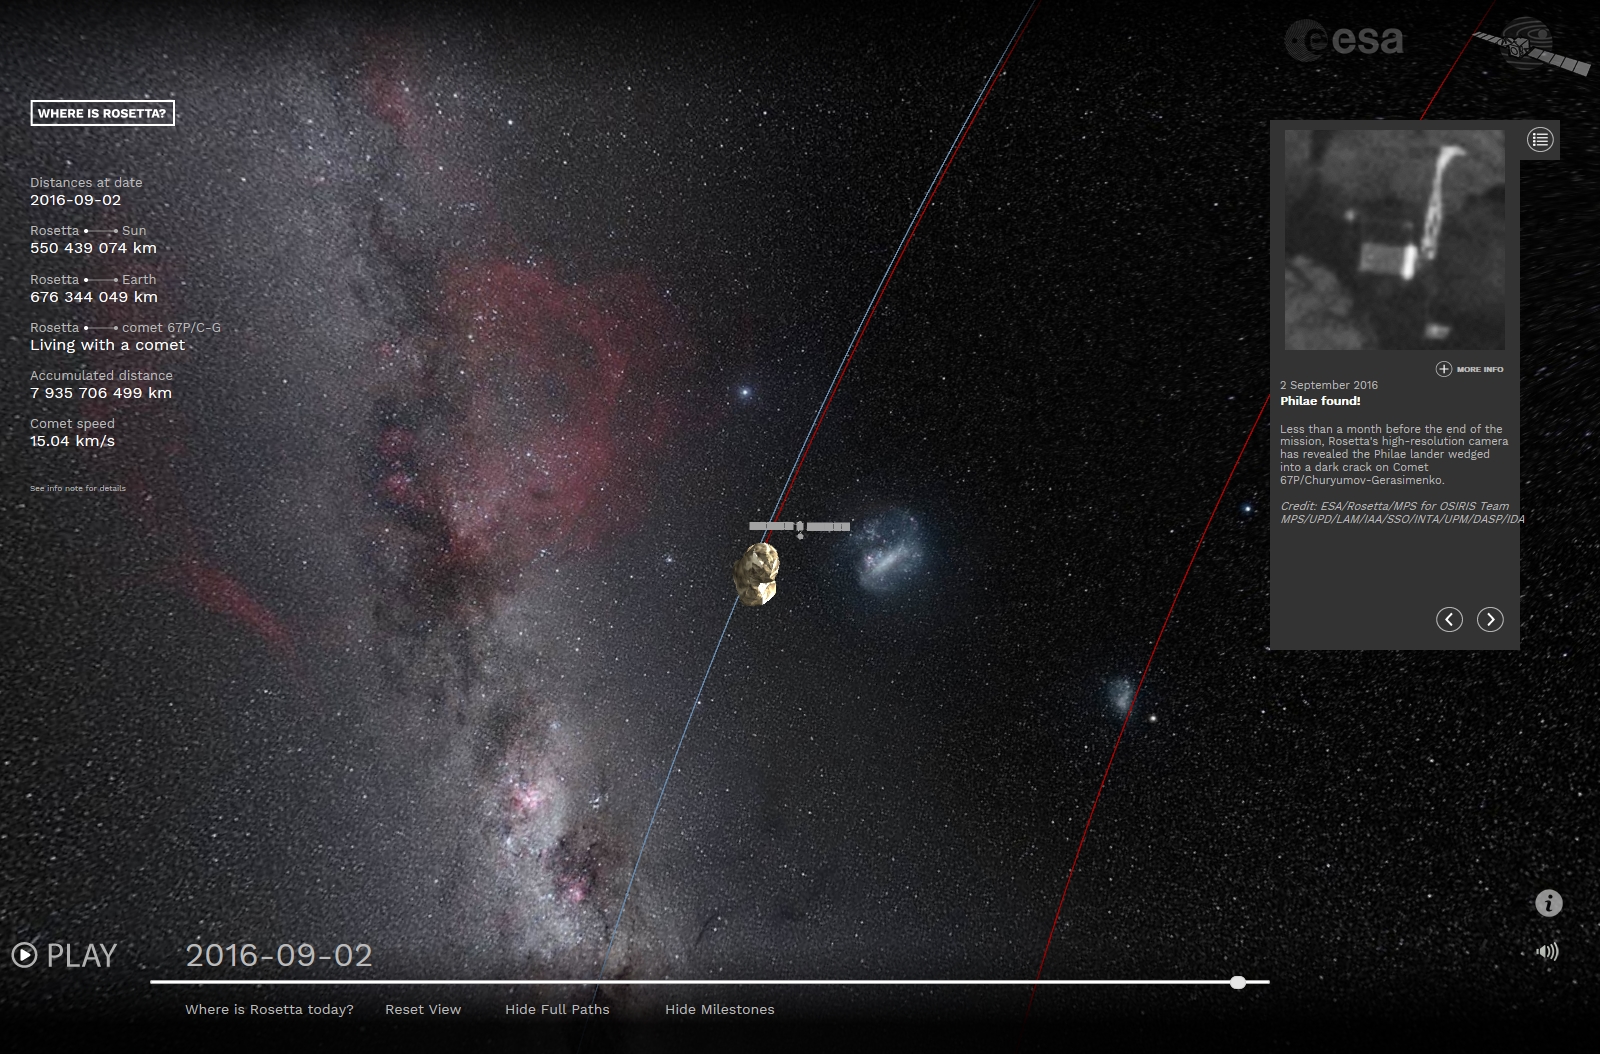Expand milestone with MORE INFO plus icon

(x=1443, y=369)
